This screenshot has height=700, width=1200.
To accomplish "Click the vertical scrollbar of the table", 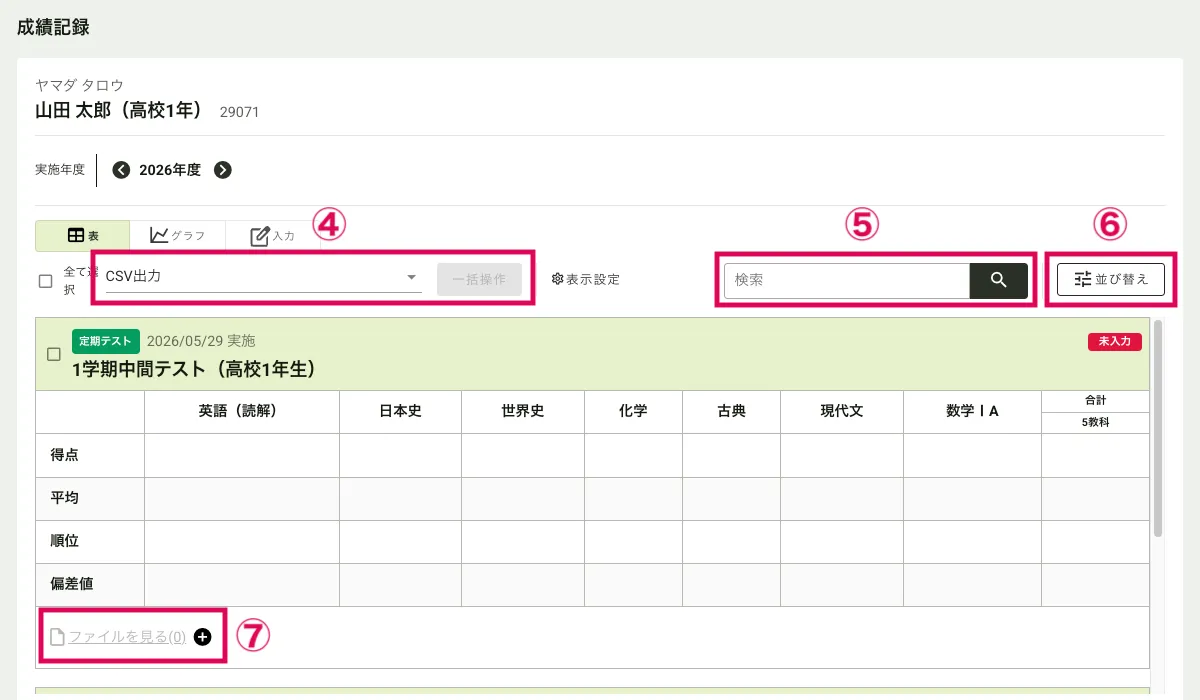I will [x=1158, y=428].
